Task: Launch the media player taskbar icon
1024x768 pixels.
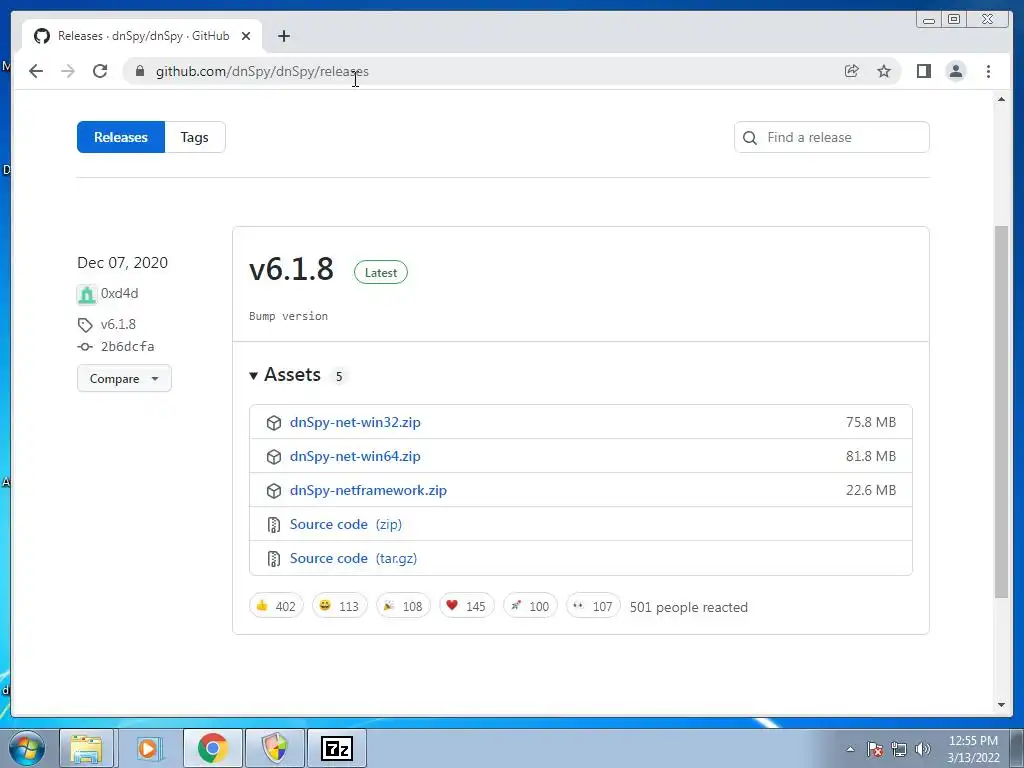Action: [148, 748]
